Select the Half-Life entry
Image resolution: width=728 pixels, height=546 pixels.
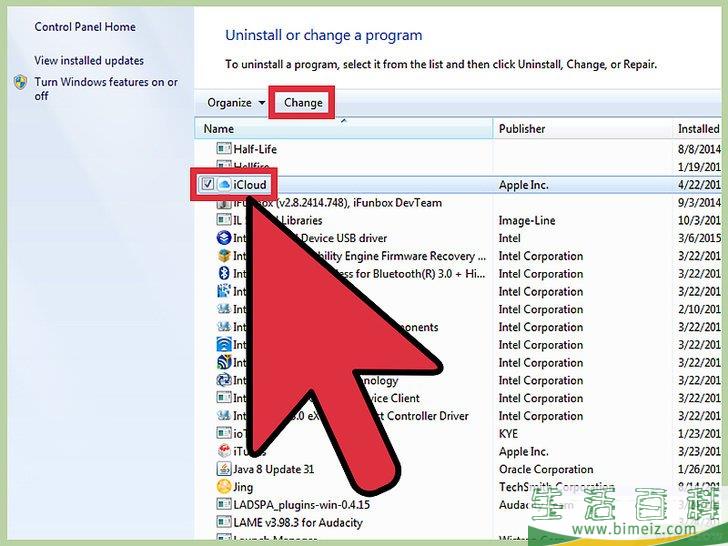point(255,149)
